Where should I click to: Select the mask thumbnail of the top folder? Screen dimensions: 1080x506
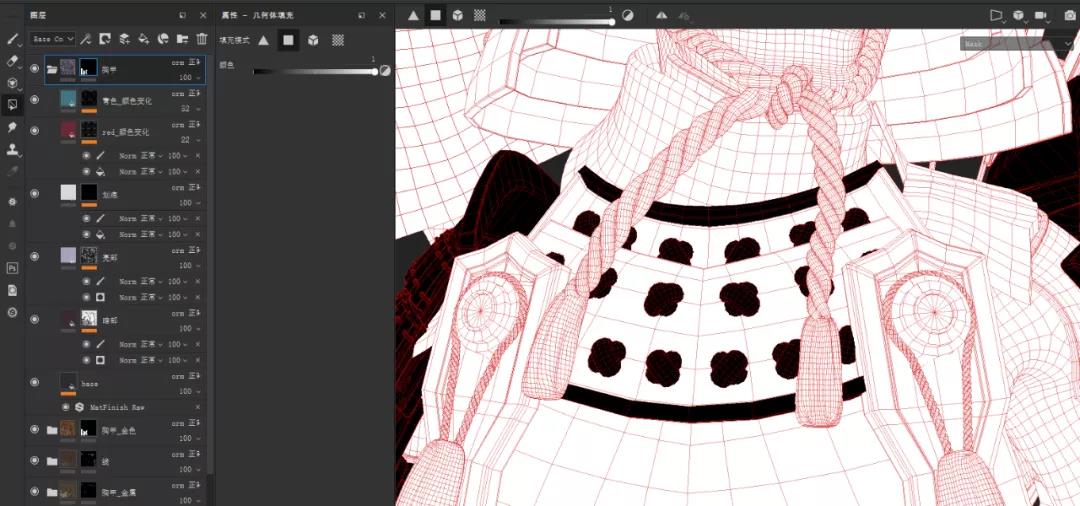pos(89,67)
